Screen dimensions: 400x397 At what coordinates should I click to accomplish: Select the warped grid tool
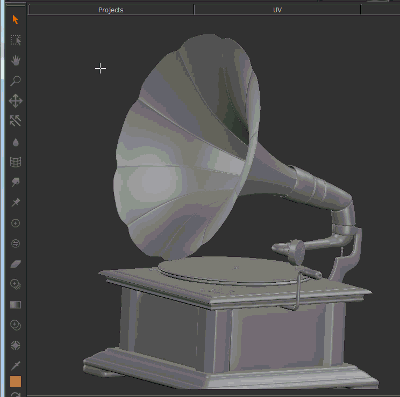pyautogui.click(x=16, y=162)
